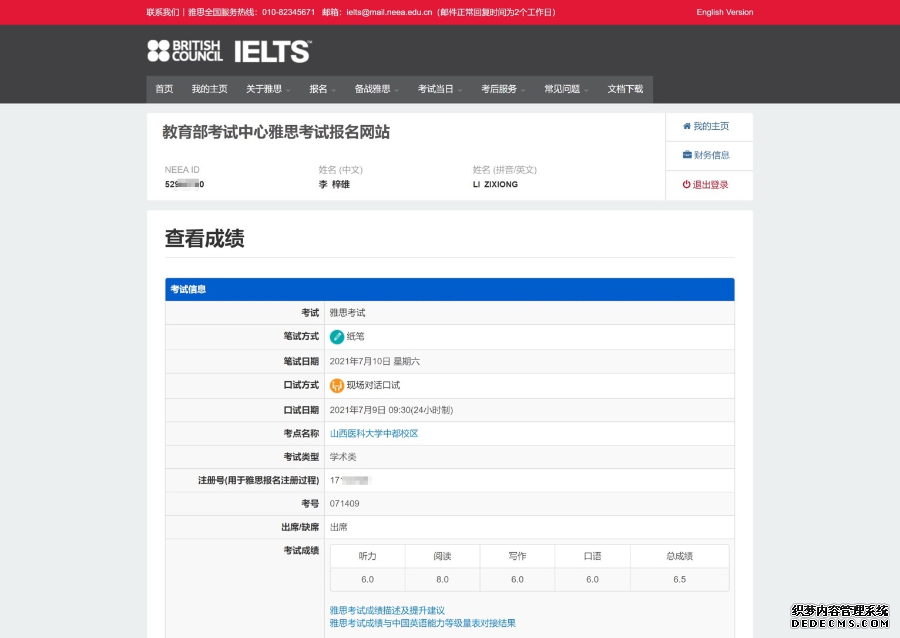Expand the 关于雅思 dropdown menu
Image resolution: width=900 pixels, height=638 pixels.
pyautogui.click(x=268, y=89)
